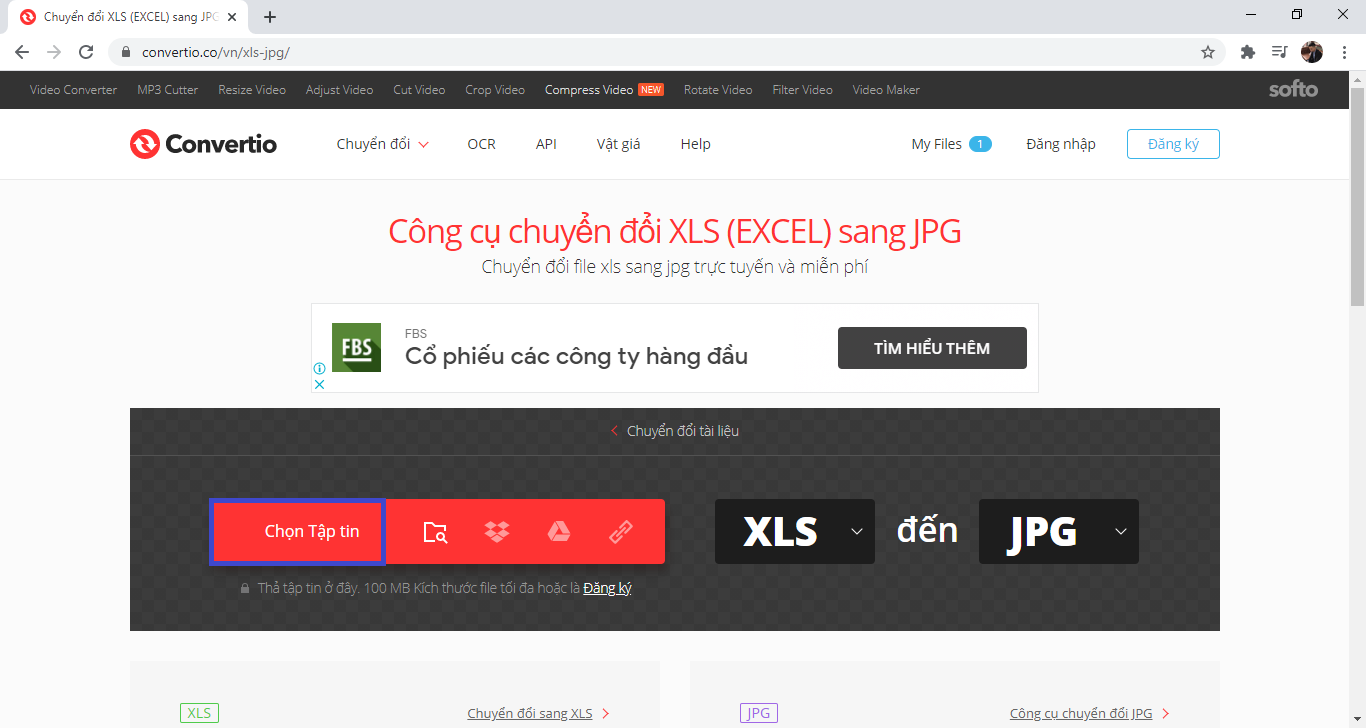Open Filter Video tool
The image size is (1366, 728).
point(803,90)
